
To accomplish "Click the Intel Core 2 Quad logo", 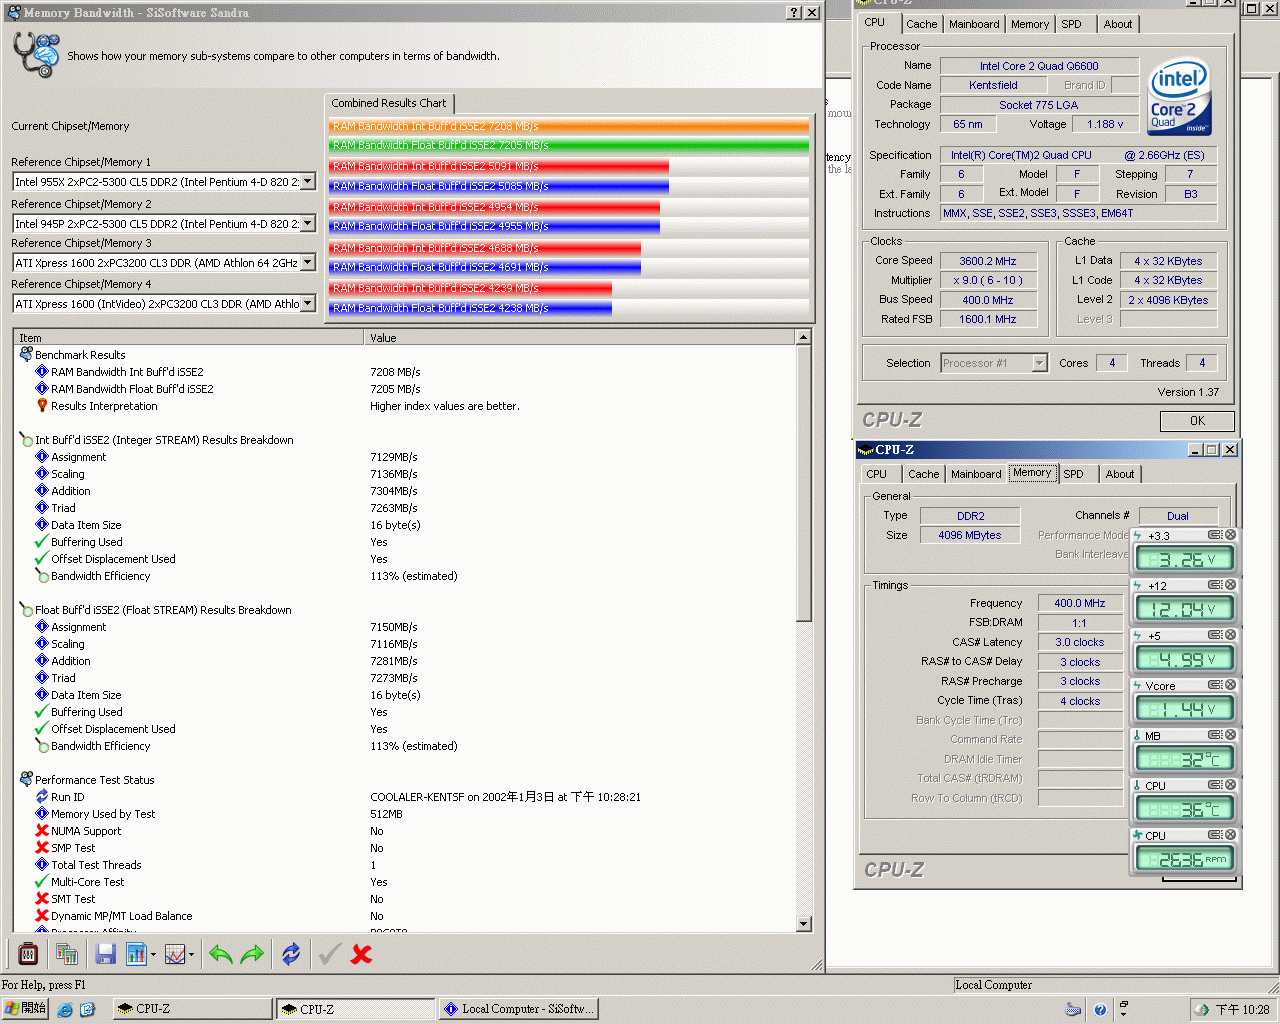I will pos(1180,98).
